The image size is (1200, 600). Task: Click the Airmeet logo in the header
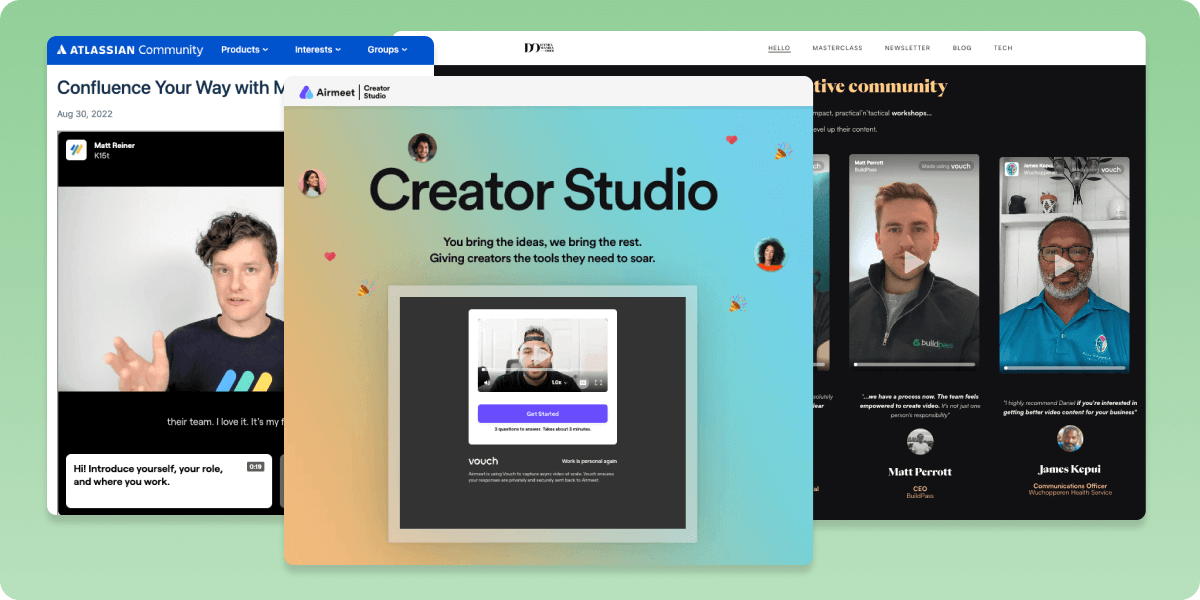coord(326,92)
